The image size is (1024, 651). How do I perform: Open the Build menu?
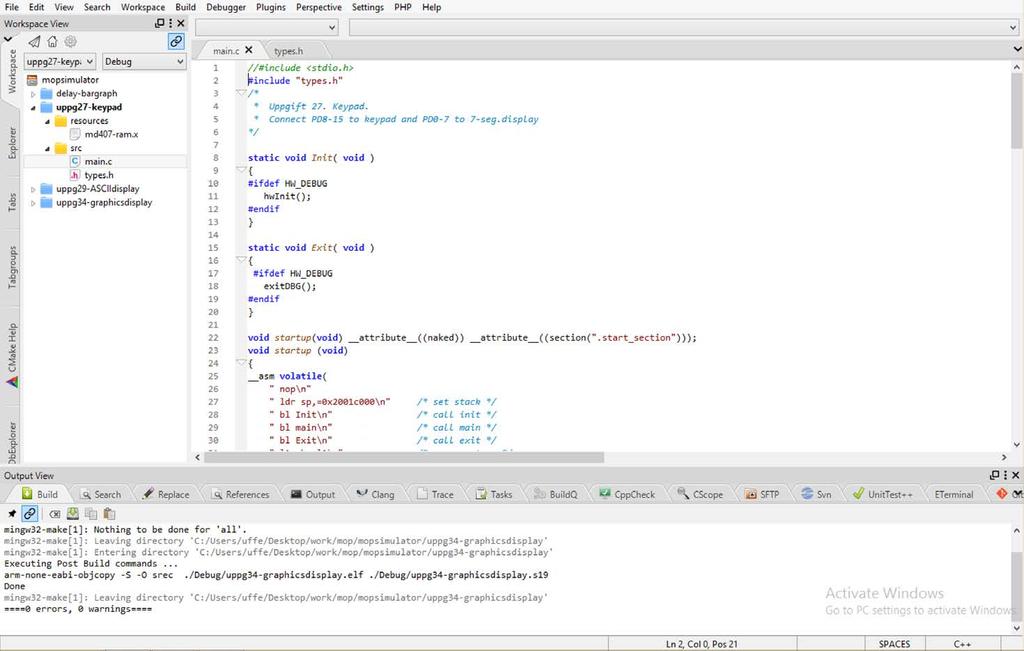[x=185, y=7]
